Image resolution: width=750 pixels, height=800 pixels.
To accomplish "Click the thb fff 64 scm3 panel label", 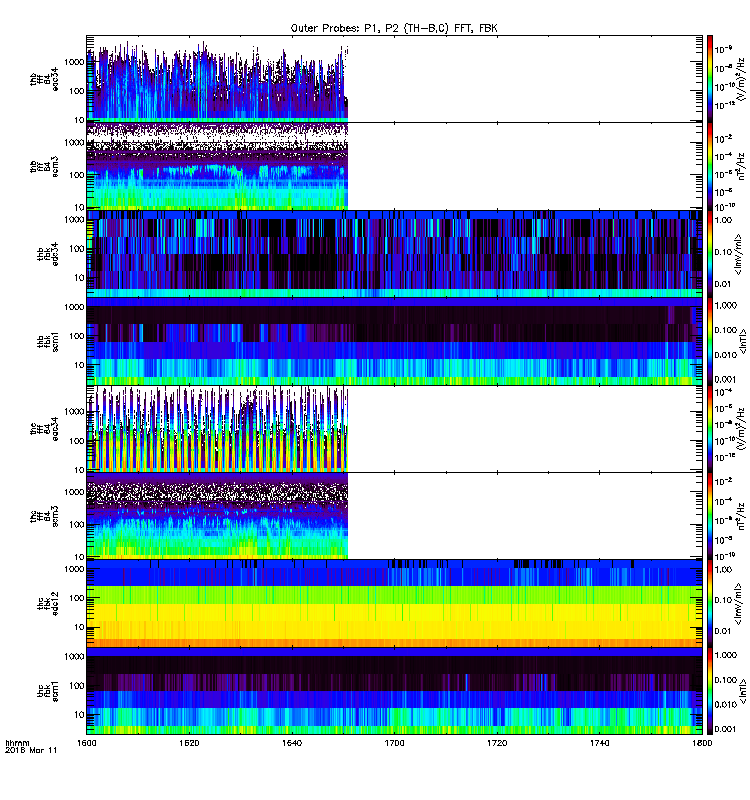I will 44,166.
